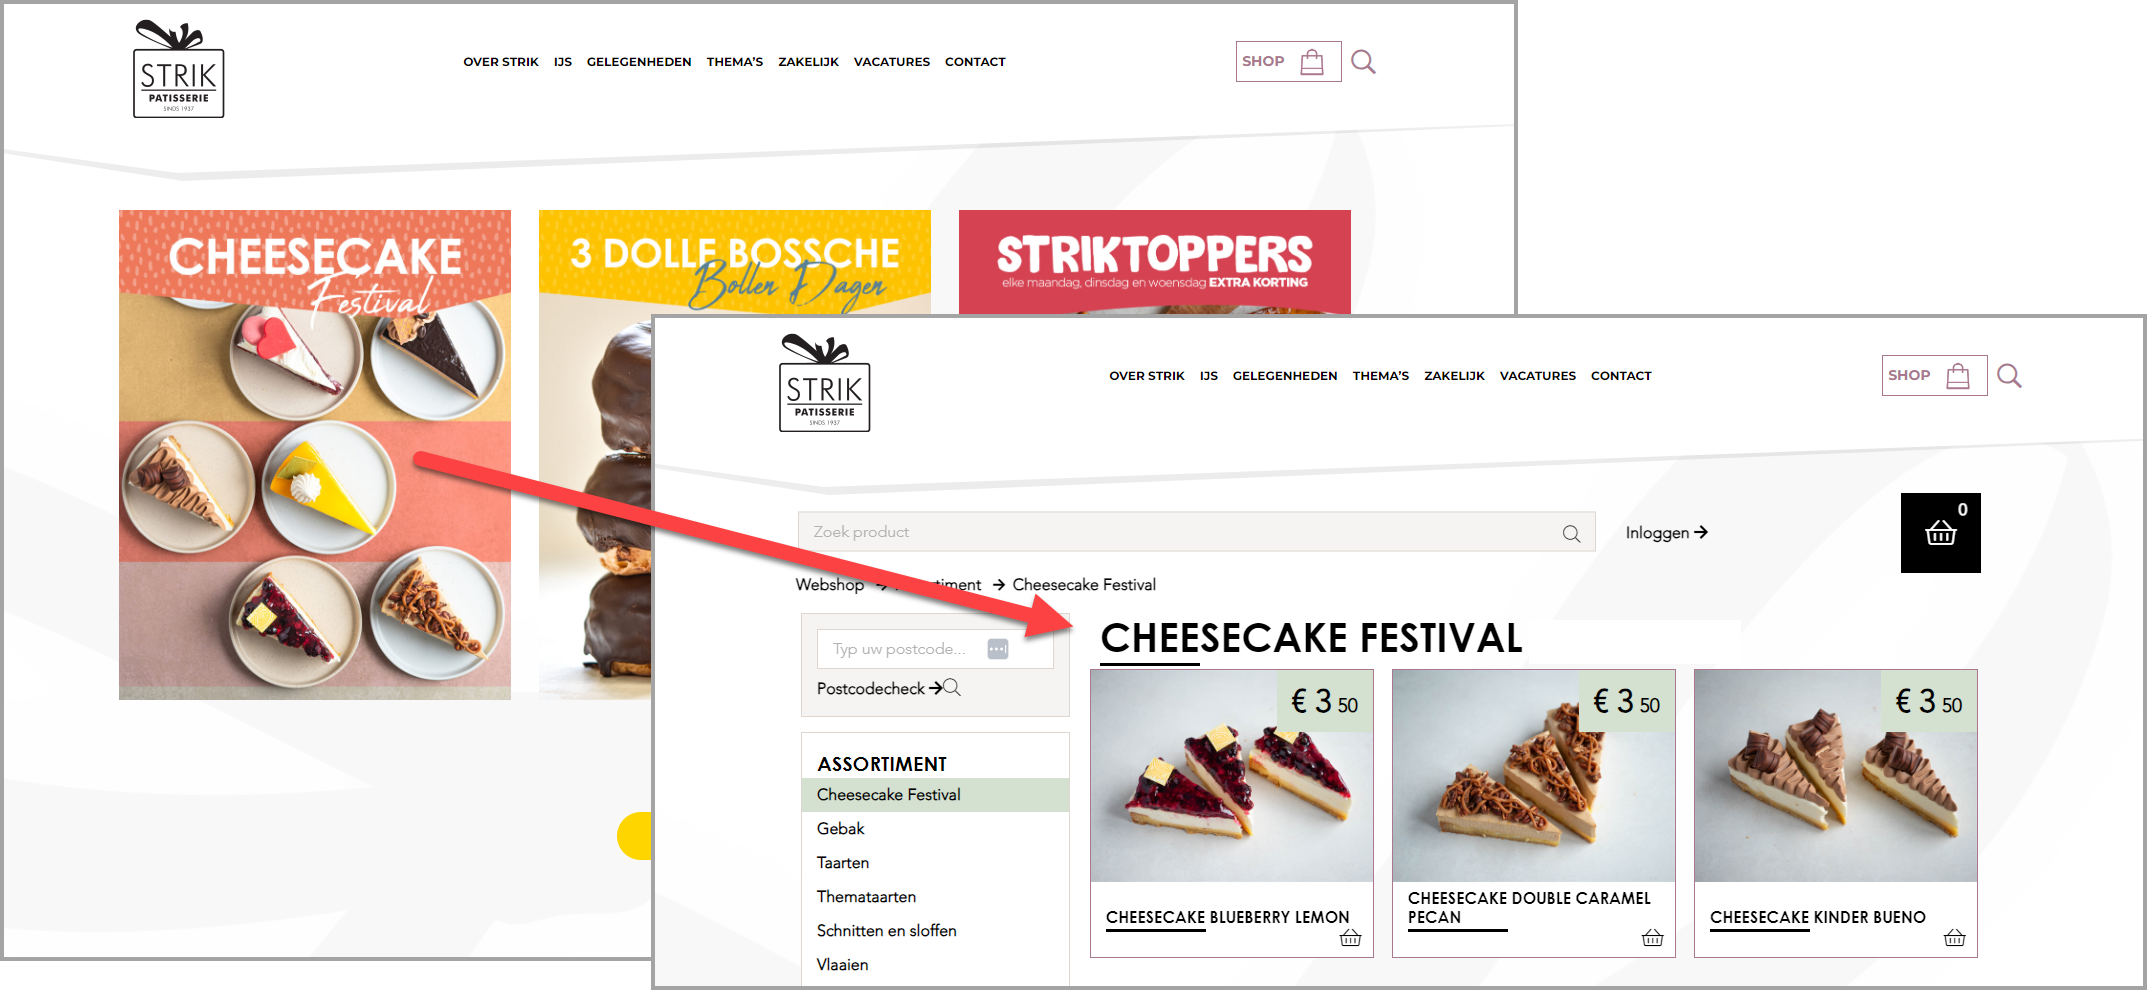Image resolution: width=2147 pixels, height=990 pixels.
Task: Click the Zoek product search field
Action: pos(1196,532)
